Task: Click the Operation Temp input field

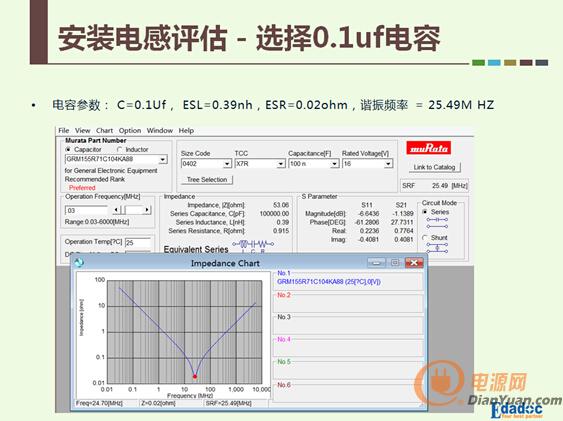Action: [138, 243]
